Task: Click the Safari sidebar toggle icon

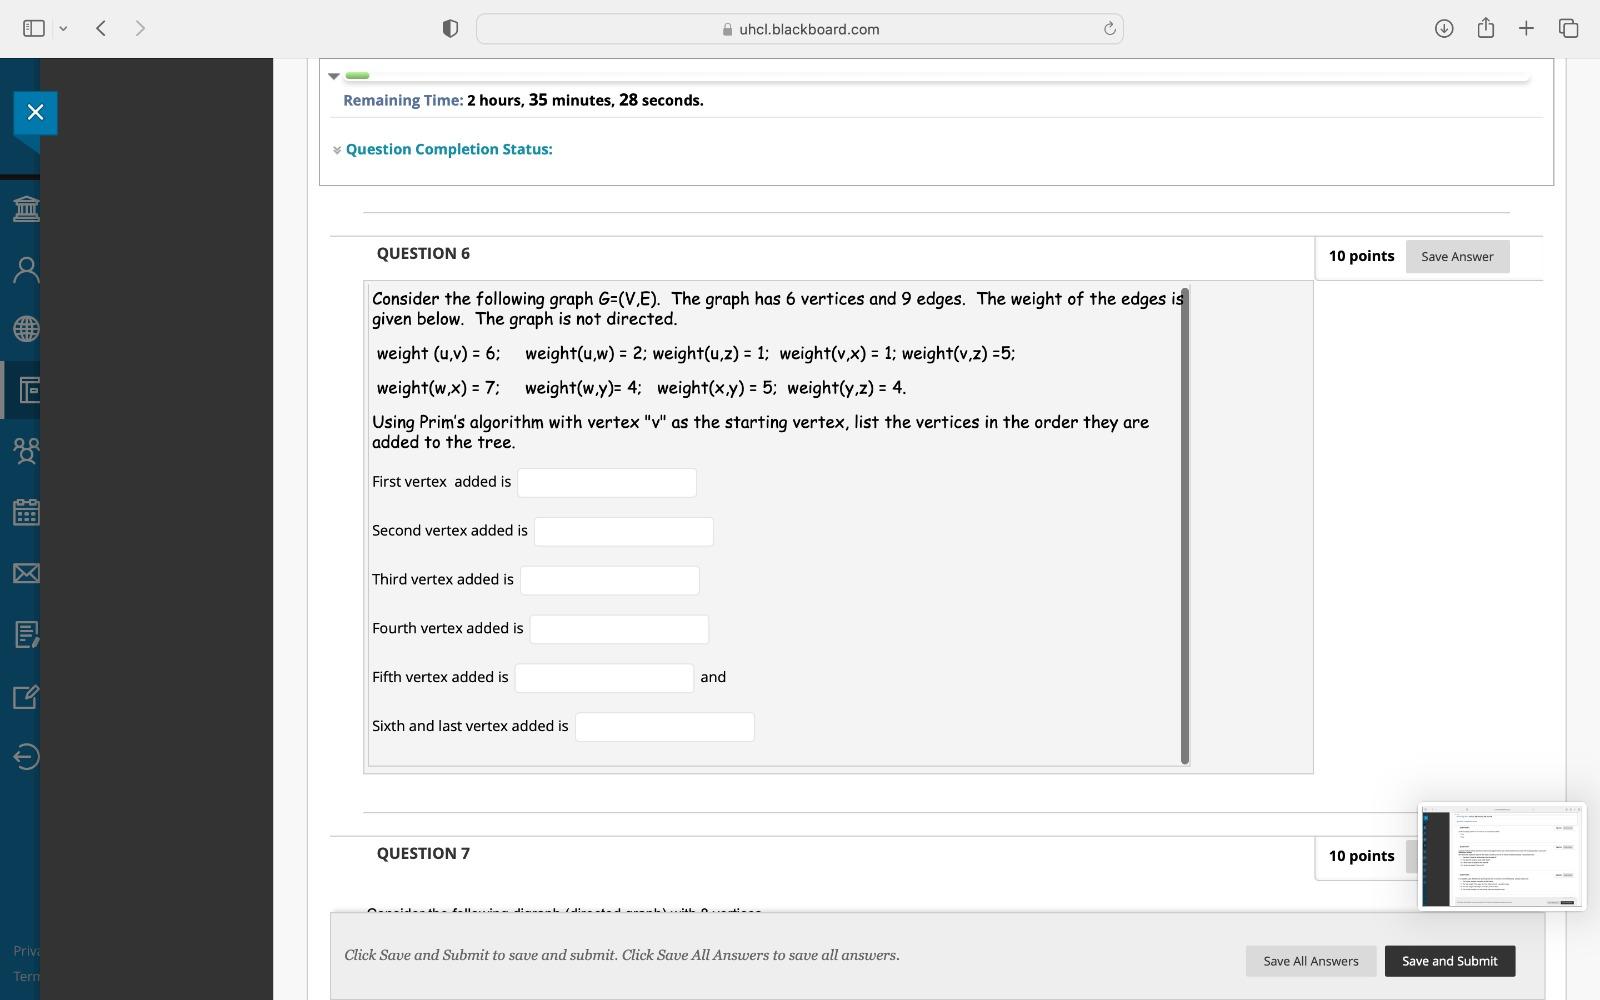Action: (33, 29)
